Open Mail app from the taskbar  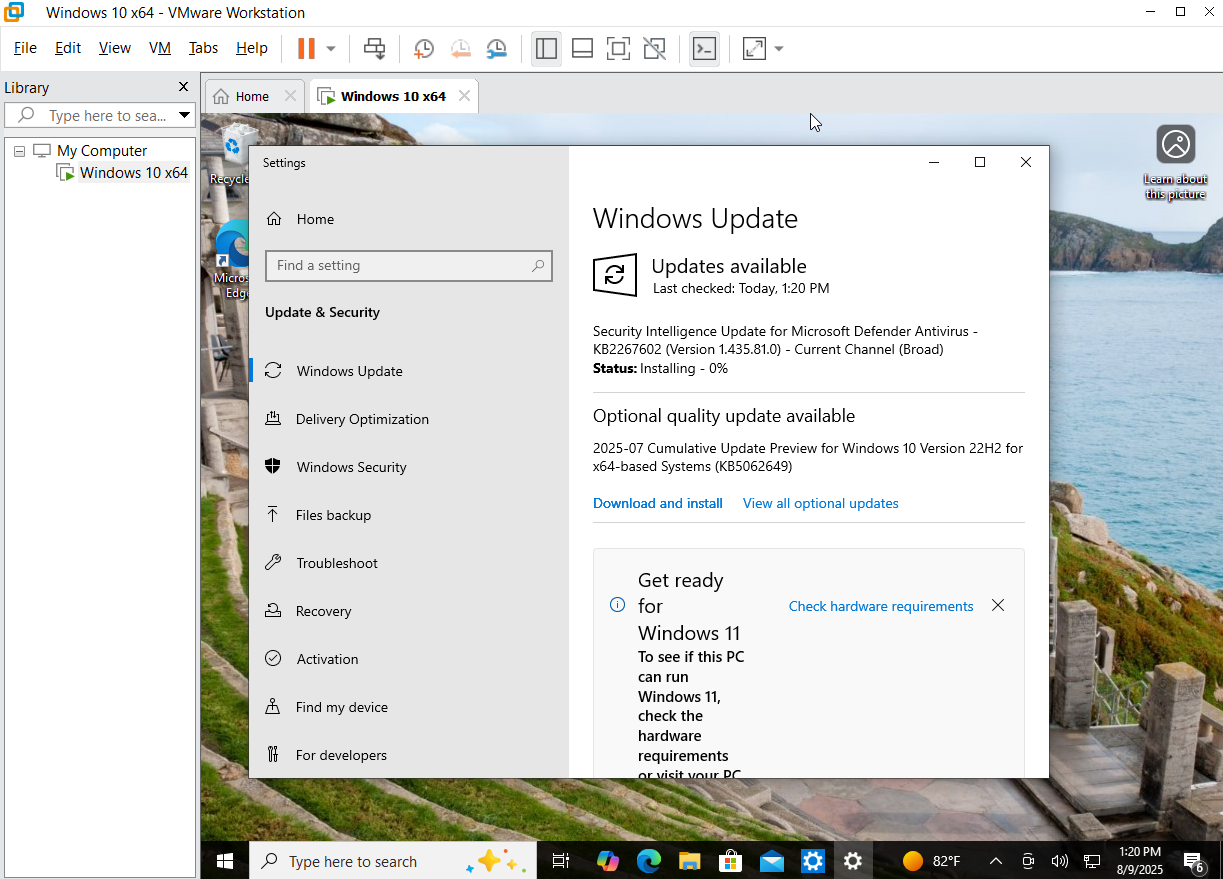point(771,861)
